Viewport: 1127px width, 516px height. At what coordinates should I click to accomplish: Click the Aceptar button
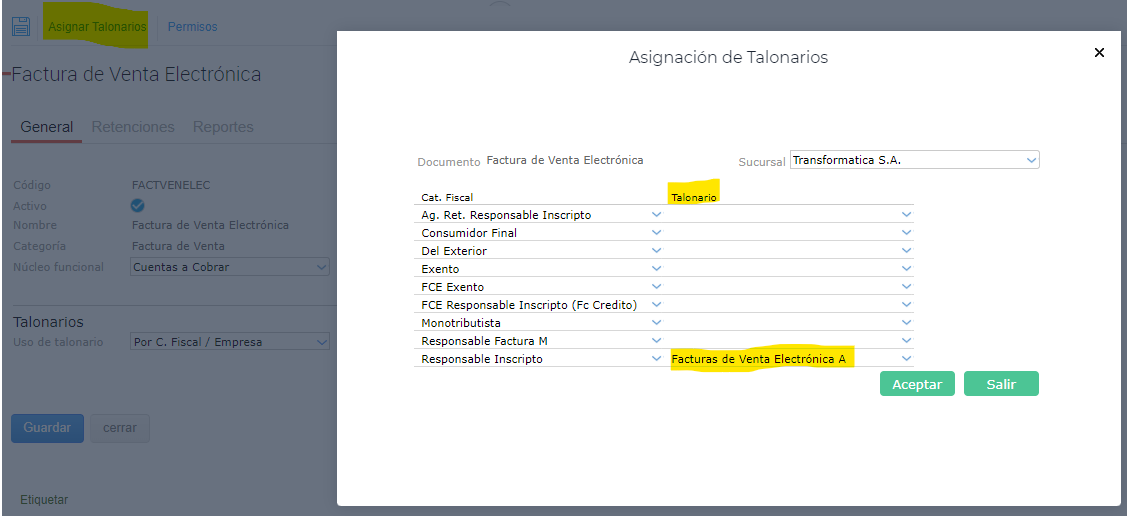[x=917, y=384]
